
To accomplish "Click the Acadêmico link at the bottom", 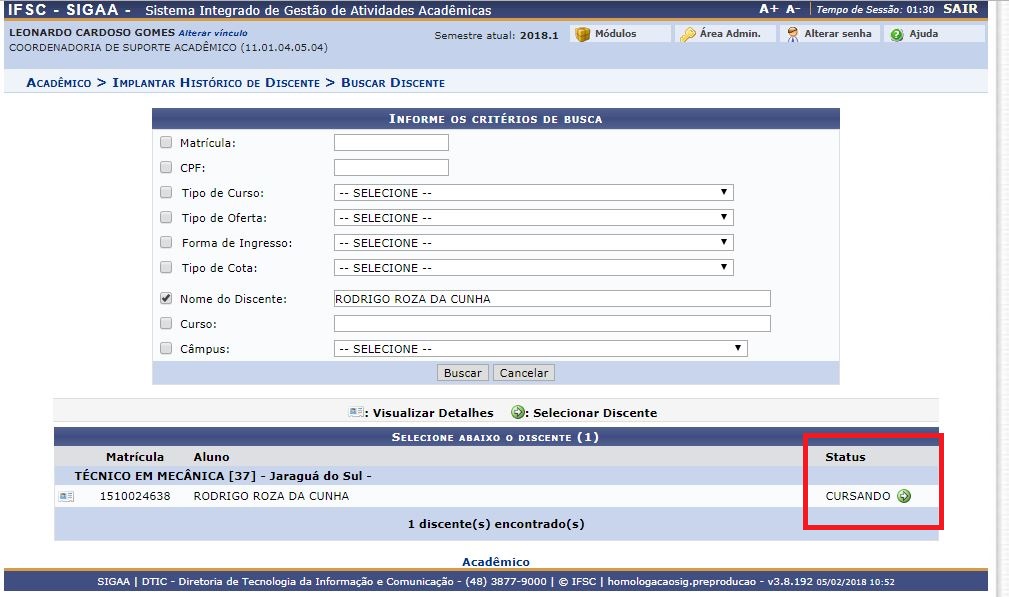I will tap(495, 562).
